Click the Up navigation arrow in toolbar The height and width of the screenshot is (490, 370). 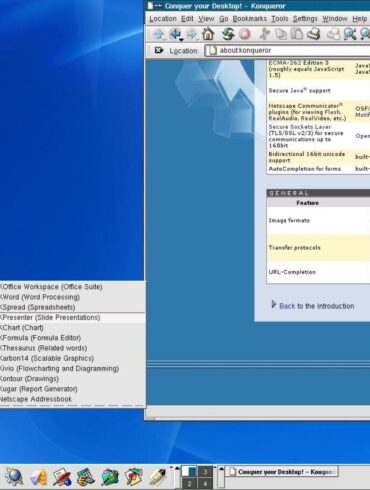click(x=159, y=34)
